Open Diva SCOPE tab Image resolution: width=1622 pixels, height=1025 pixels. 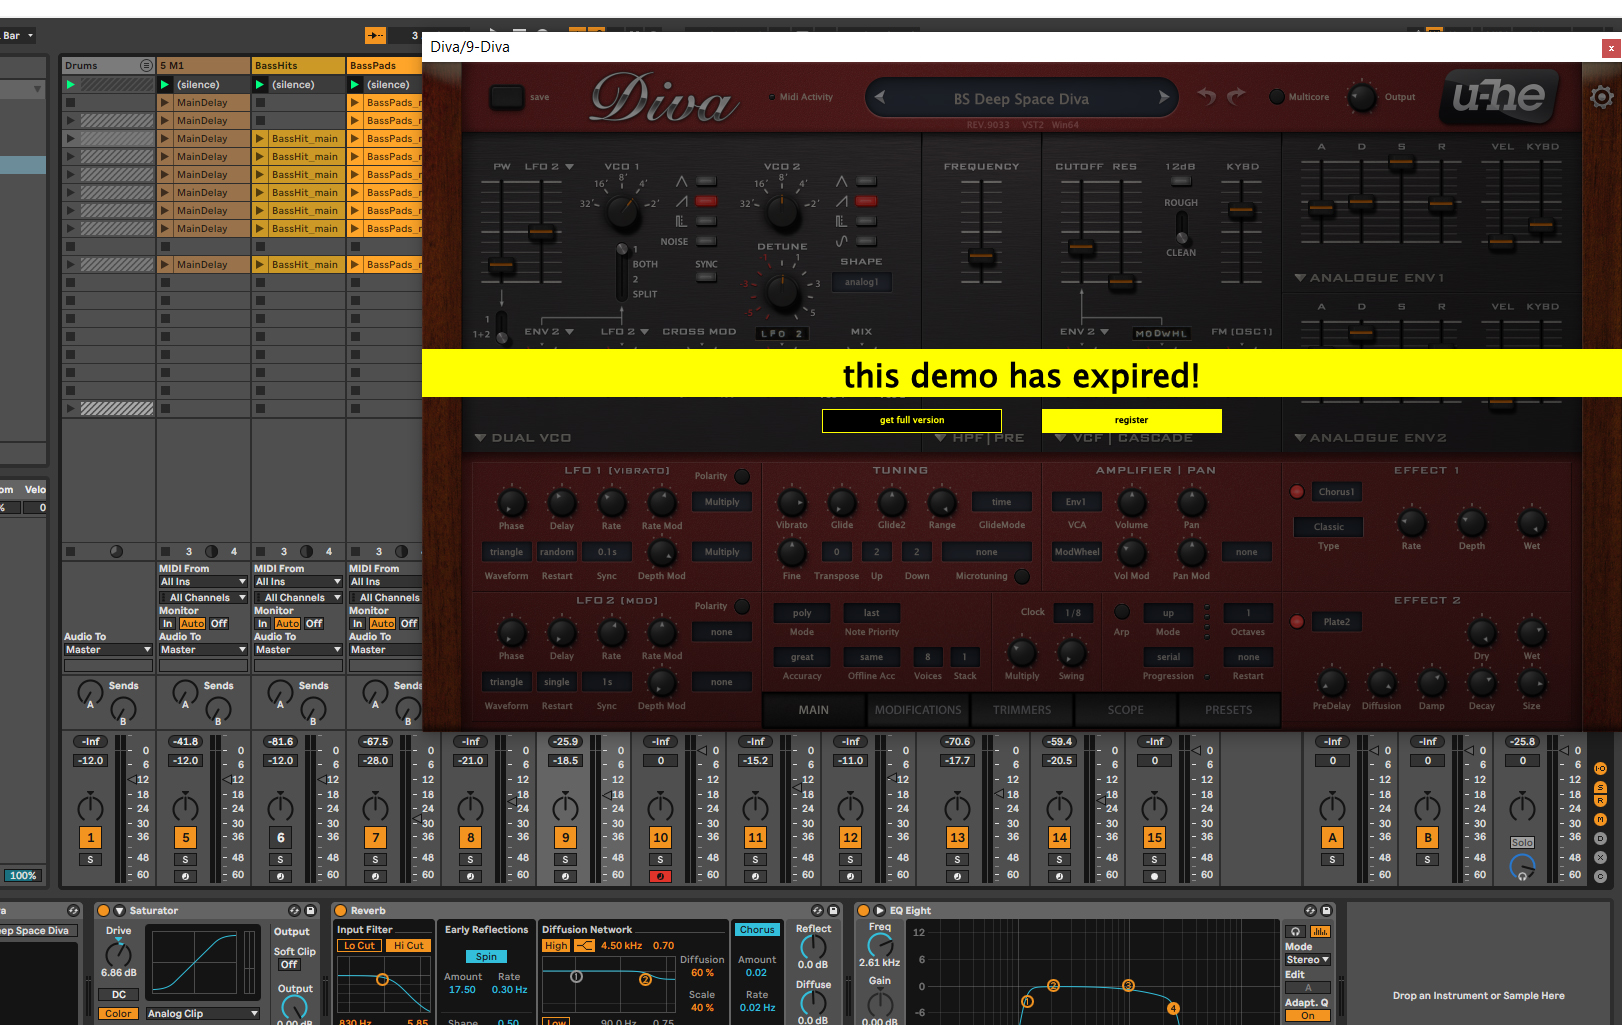pos(1126,710)
